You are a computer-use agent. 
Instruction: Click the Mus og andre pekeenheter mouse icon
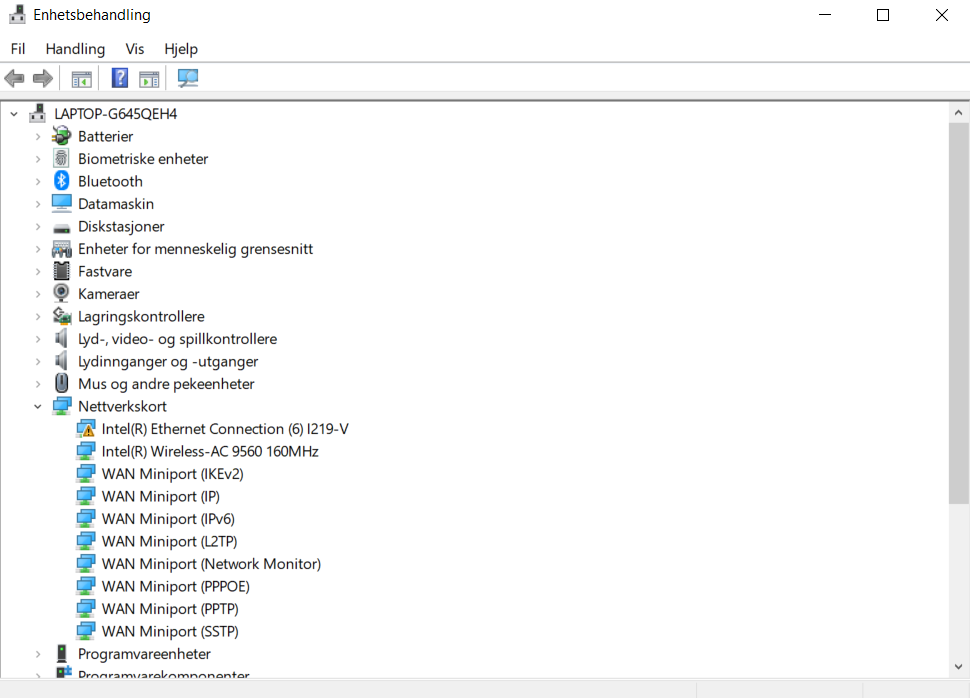coord(61,383)
